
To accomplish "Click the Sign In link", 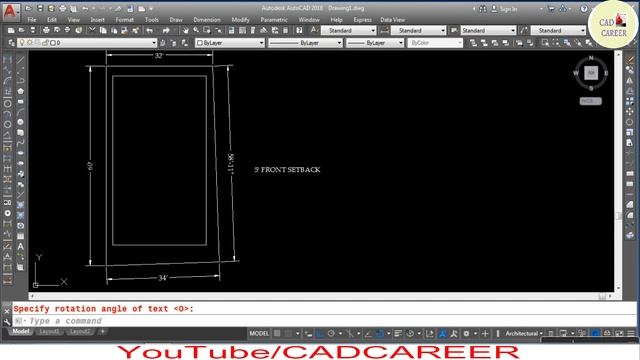I will (x=509, y=9).
